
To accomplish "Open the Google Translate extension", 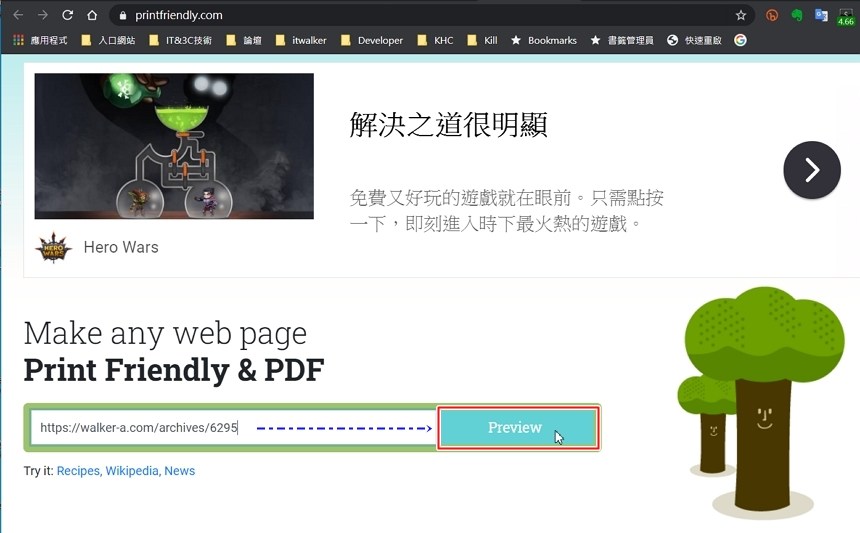I will (821, 15).
